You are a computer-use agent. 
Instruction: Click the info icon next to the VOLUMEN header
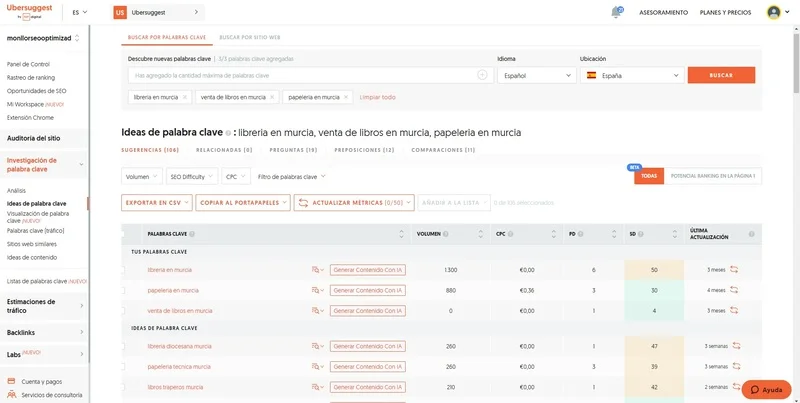(x=446, y=234)
